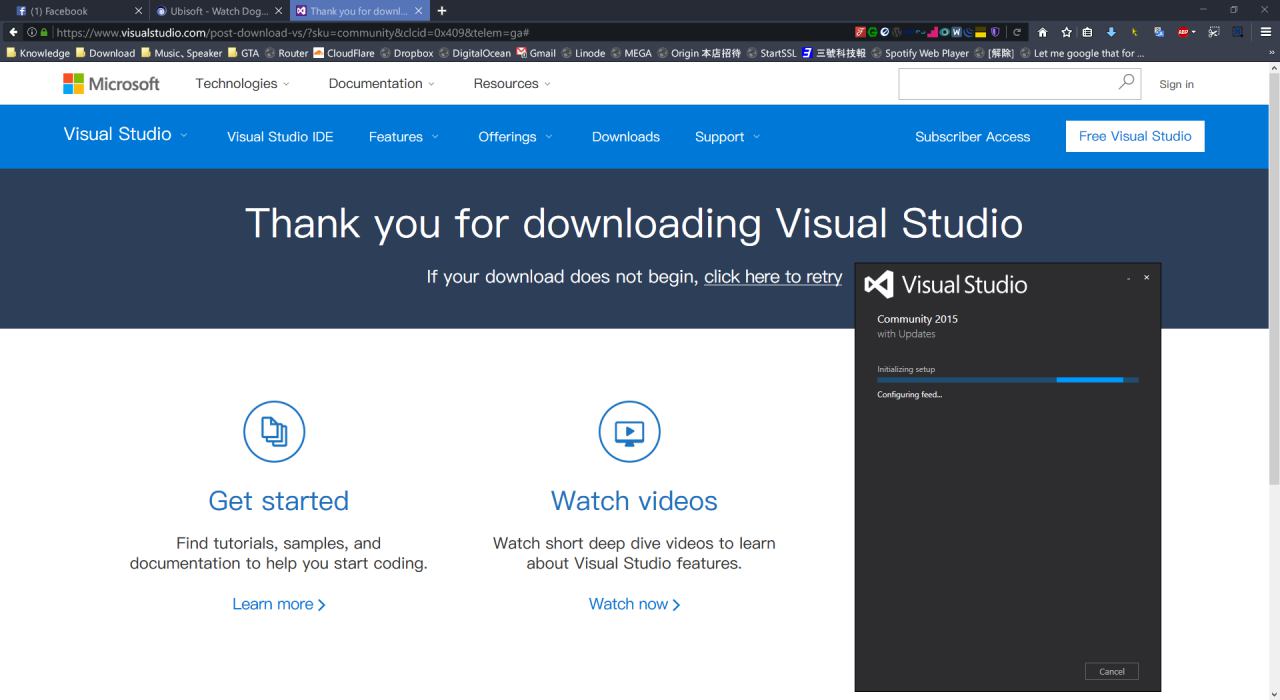Open the Support dropdown menu
The width and height of the screenshot is (1280, 700).
coord(728,137)
